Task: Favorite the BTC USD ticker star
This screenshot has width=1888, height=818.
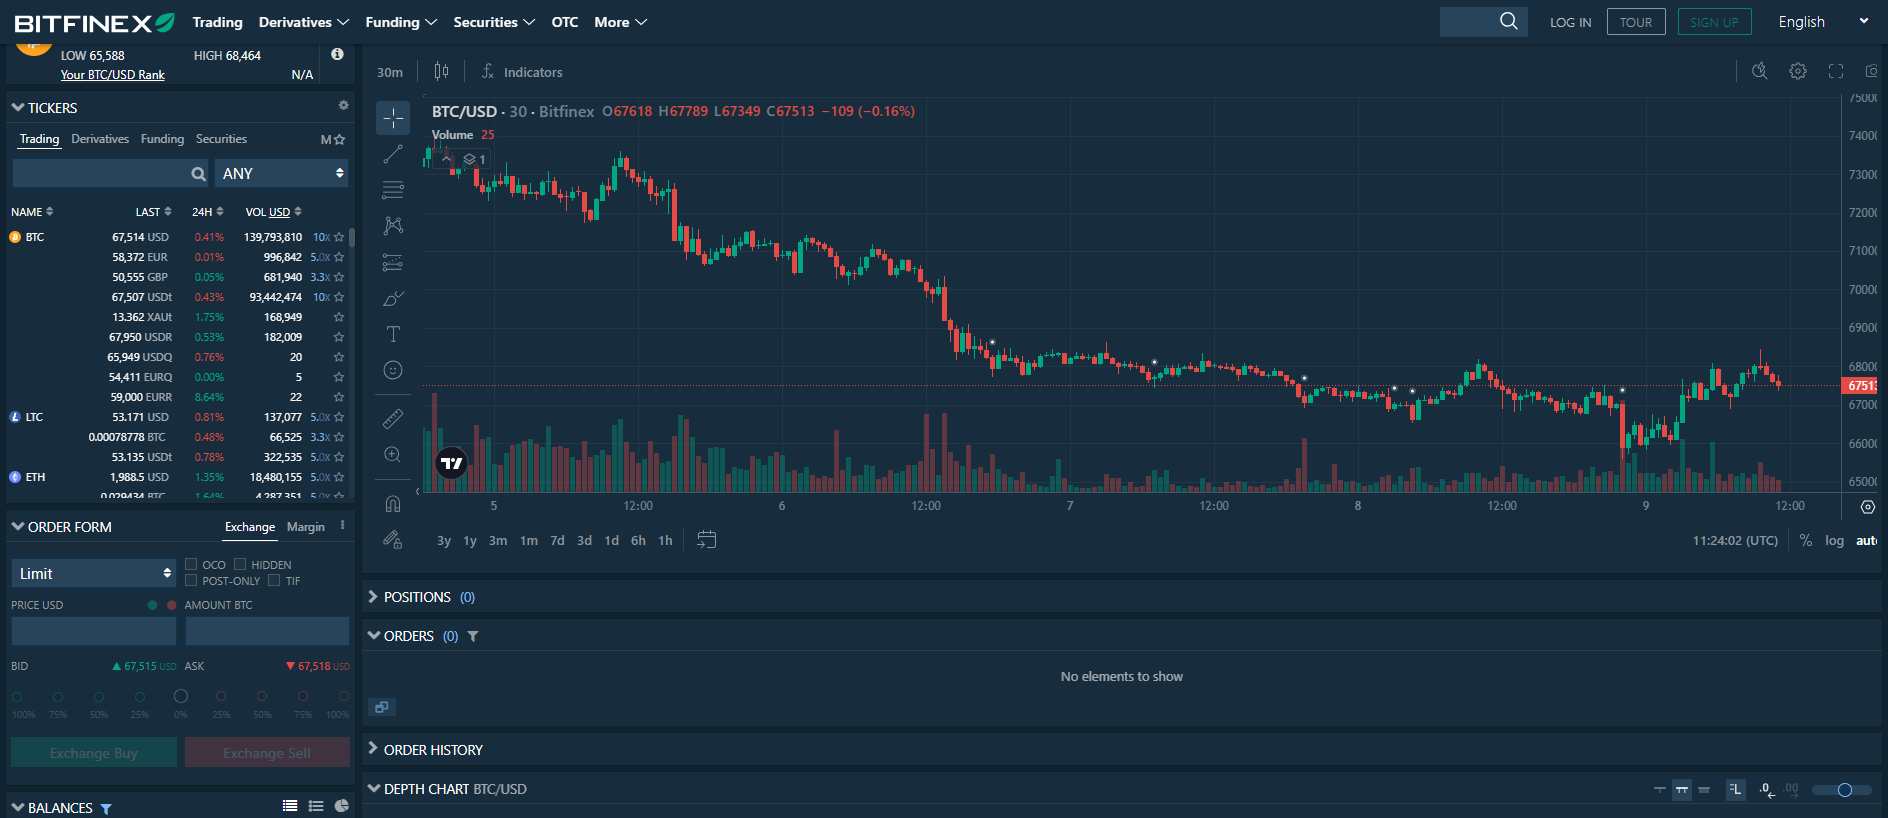Action: coord(339,237)
